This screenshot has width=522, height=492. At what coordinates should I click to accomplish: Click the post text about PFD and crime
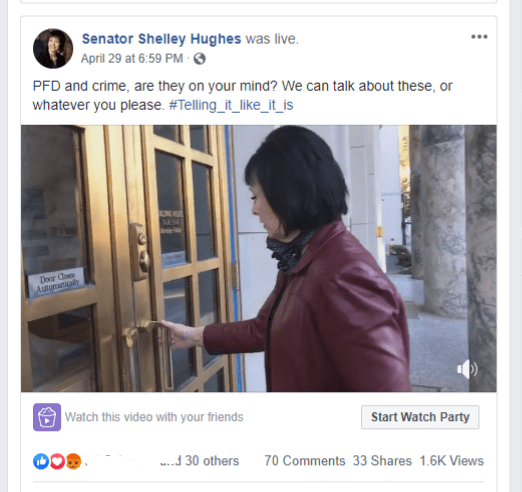pos(242,96)
